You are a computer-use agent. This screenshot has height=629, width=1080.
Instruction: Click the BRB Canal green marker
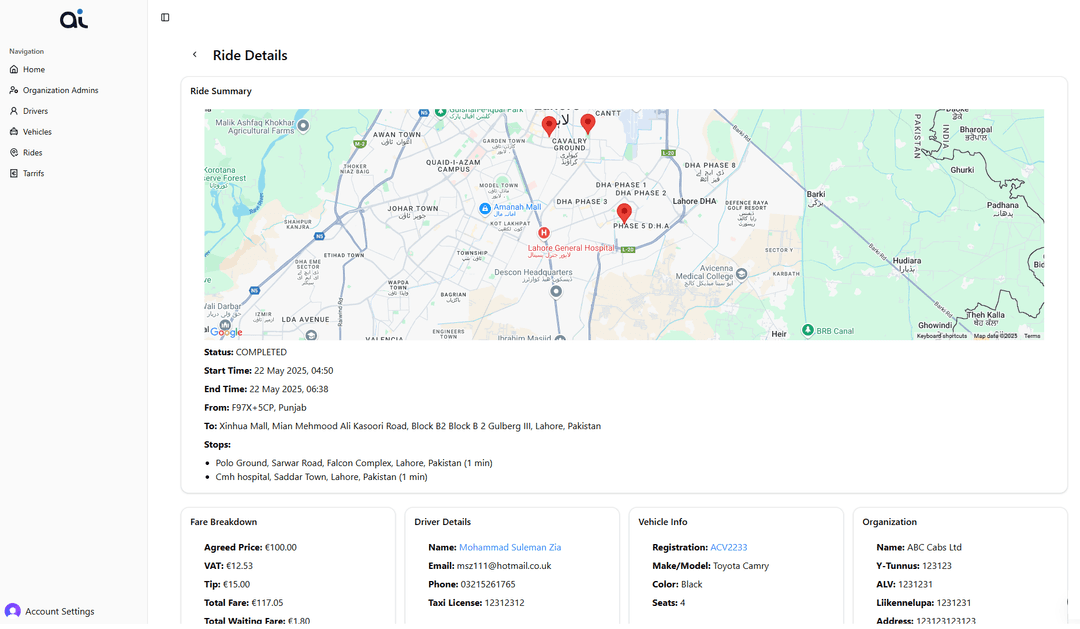(808, 331)
